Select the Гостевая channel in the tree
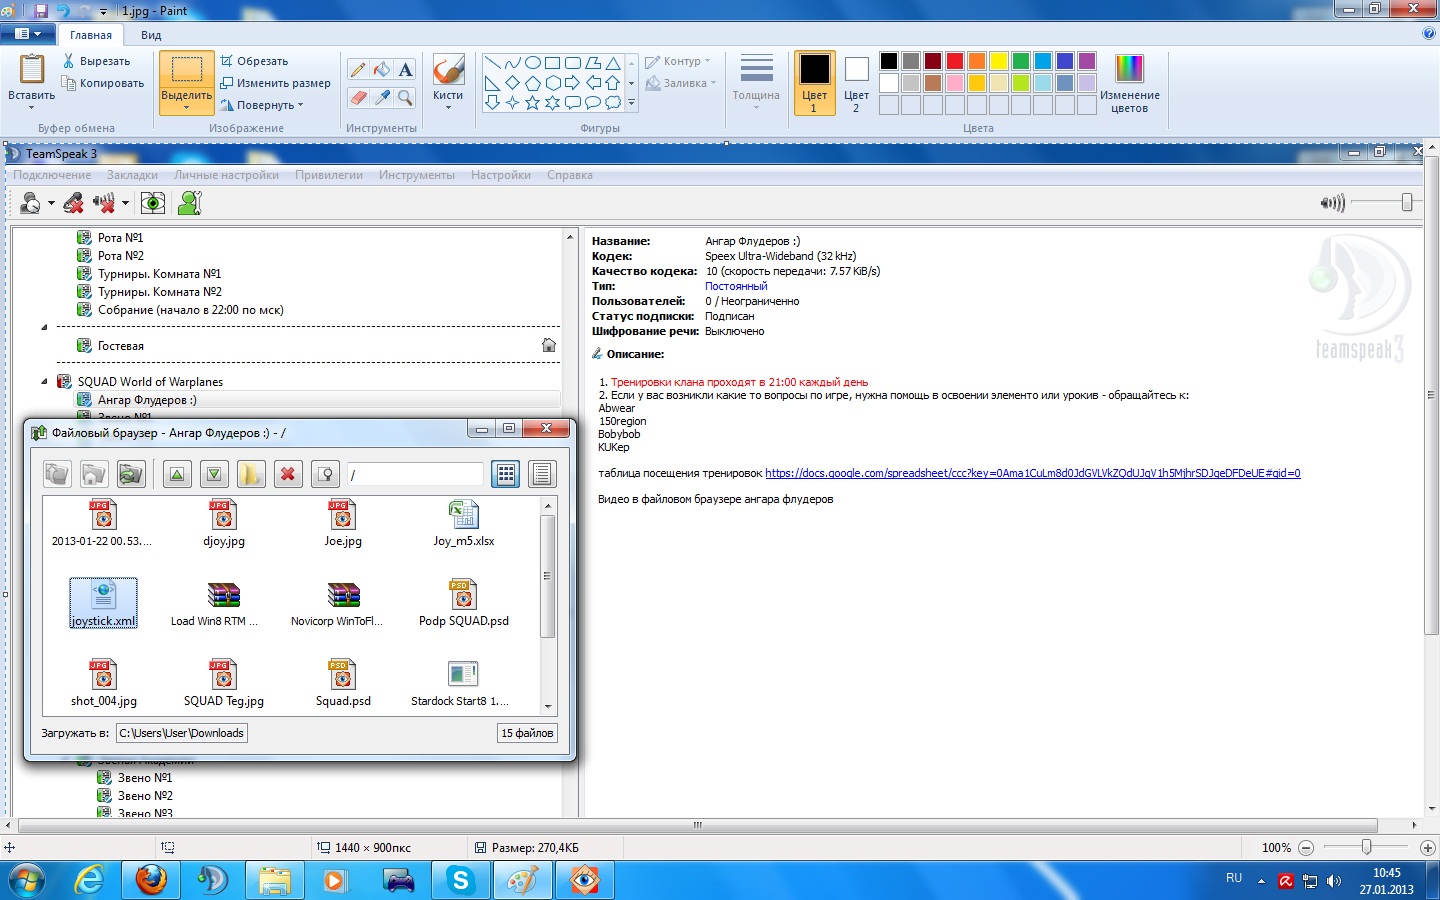The width and height of the screenshot is (1440, 900). pos(121,346)
